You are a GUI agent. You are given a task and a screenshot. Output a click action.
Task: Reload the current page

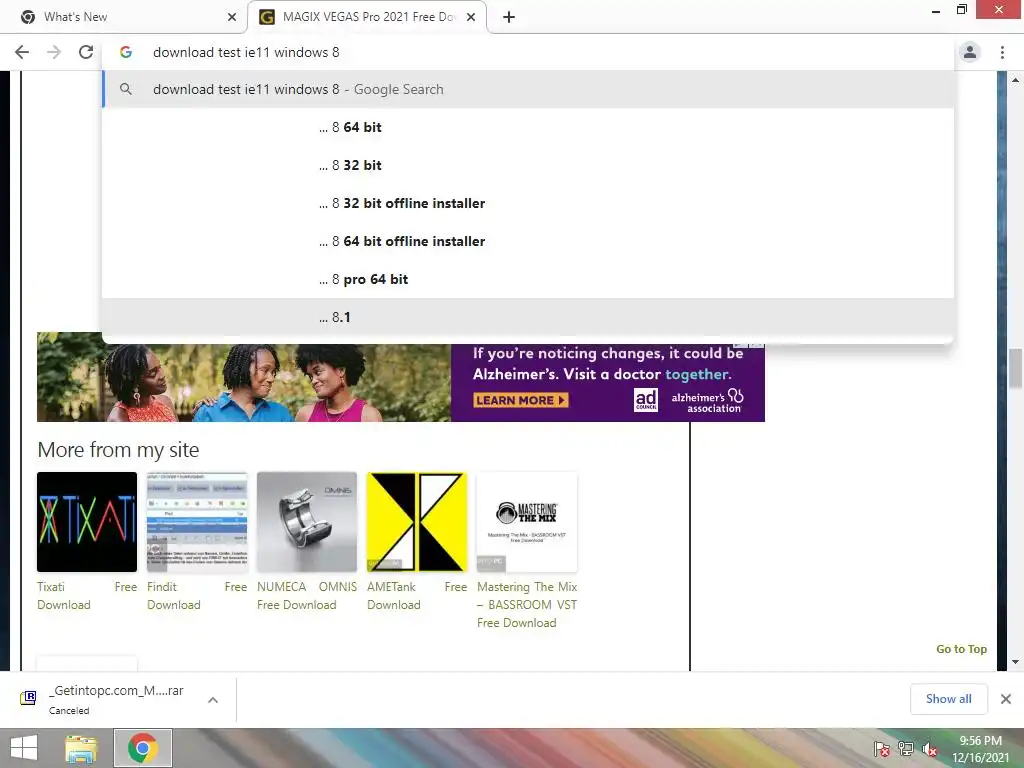[86, 52]
